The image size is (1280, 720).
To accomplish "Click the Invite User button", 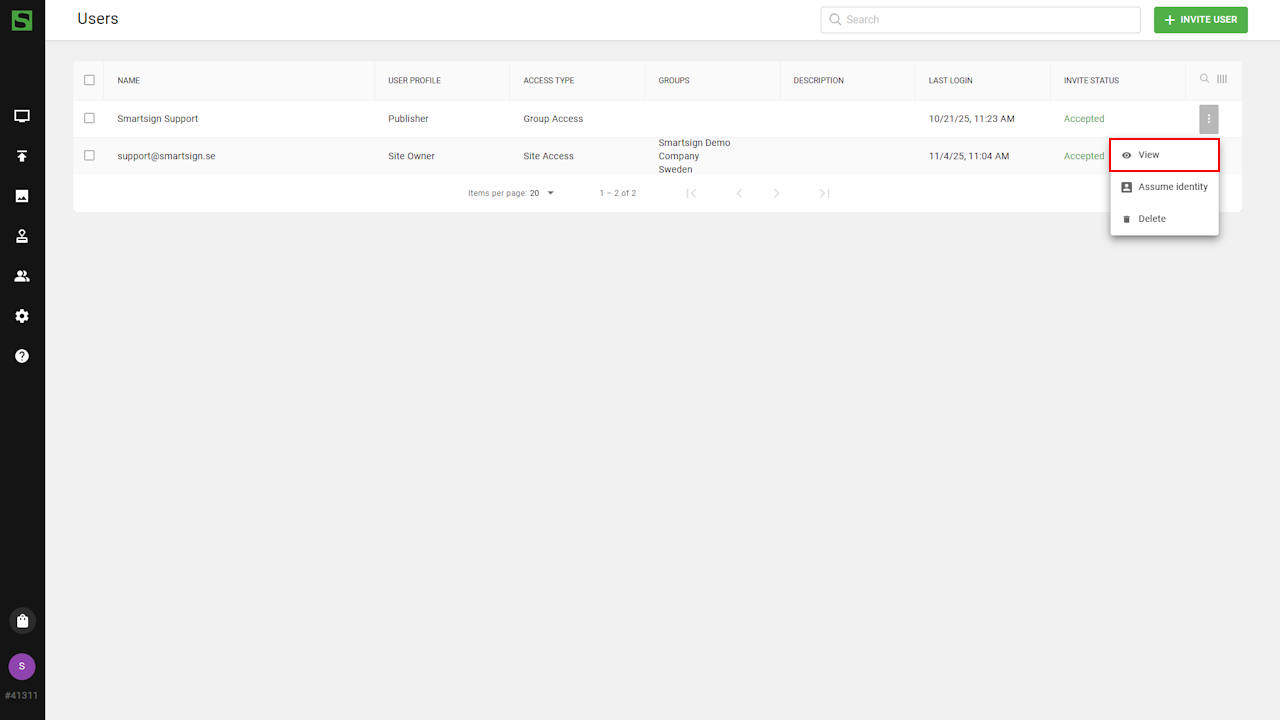I will click(1200, 20).
